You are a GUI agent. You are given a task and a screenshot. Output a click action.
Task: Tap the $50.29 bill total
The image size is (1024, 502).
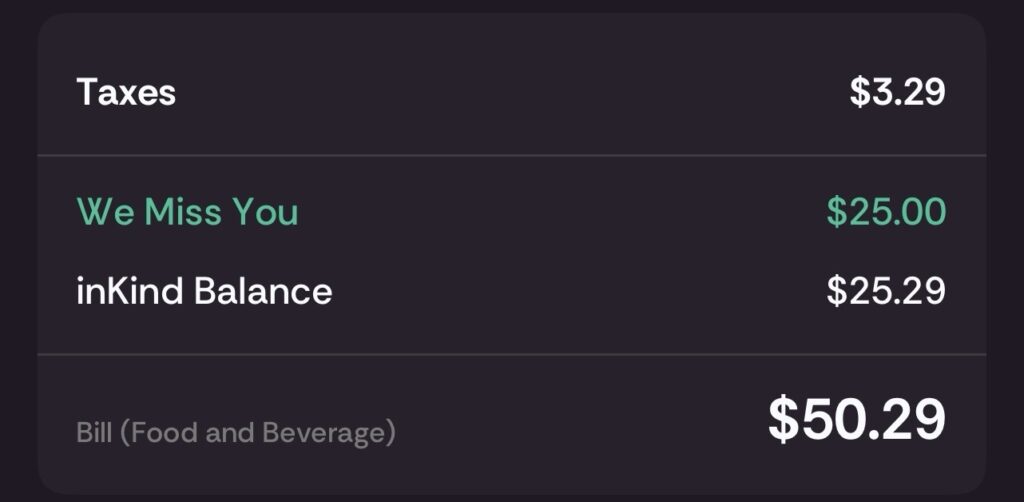point(856,419)
